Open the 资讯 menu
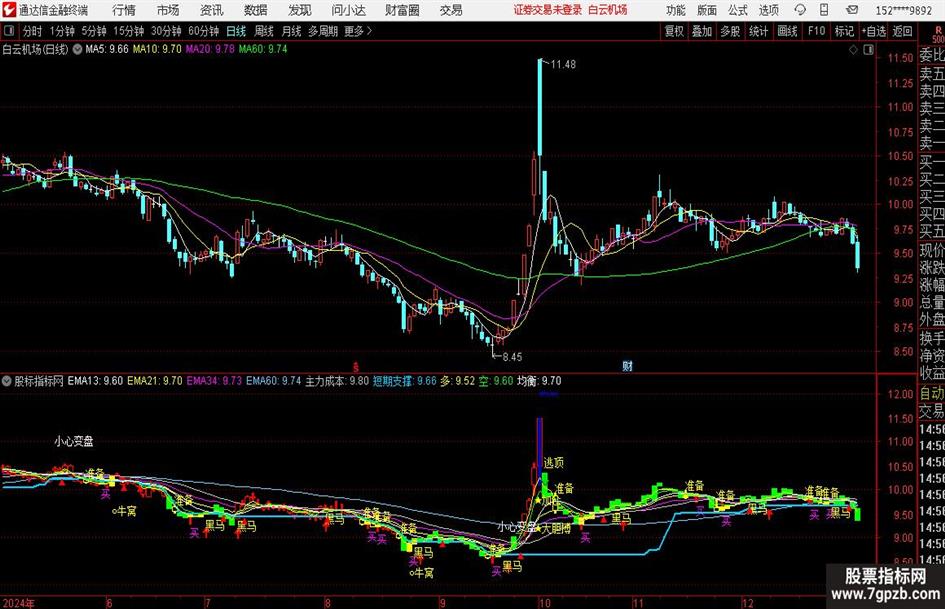The width and height of the screenshot is (945, 609). click(x=212, y=10)
